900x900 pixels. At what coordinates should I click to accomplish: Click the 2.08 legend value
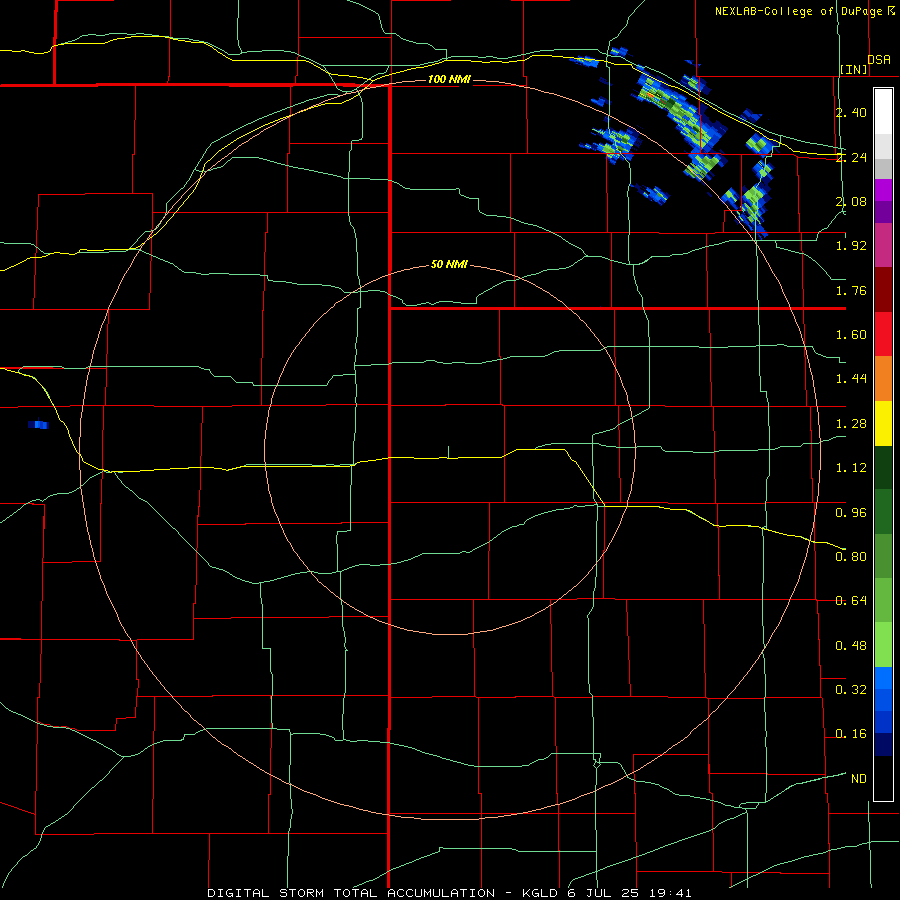[x=851, y=201]
